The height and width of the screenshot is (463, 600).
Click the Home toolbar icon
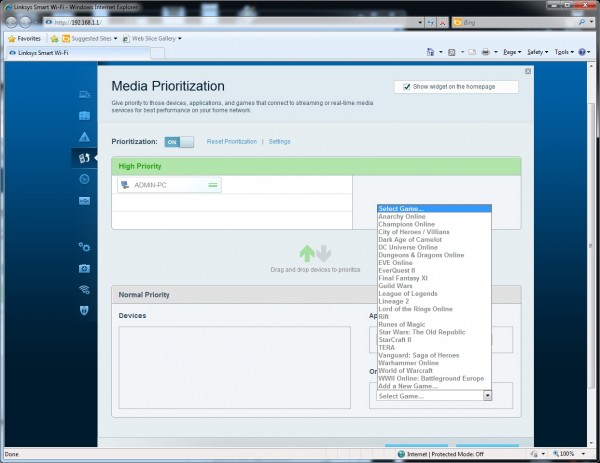(x=430, y=52)
